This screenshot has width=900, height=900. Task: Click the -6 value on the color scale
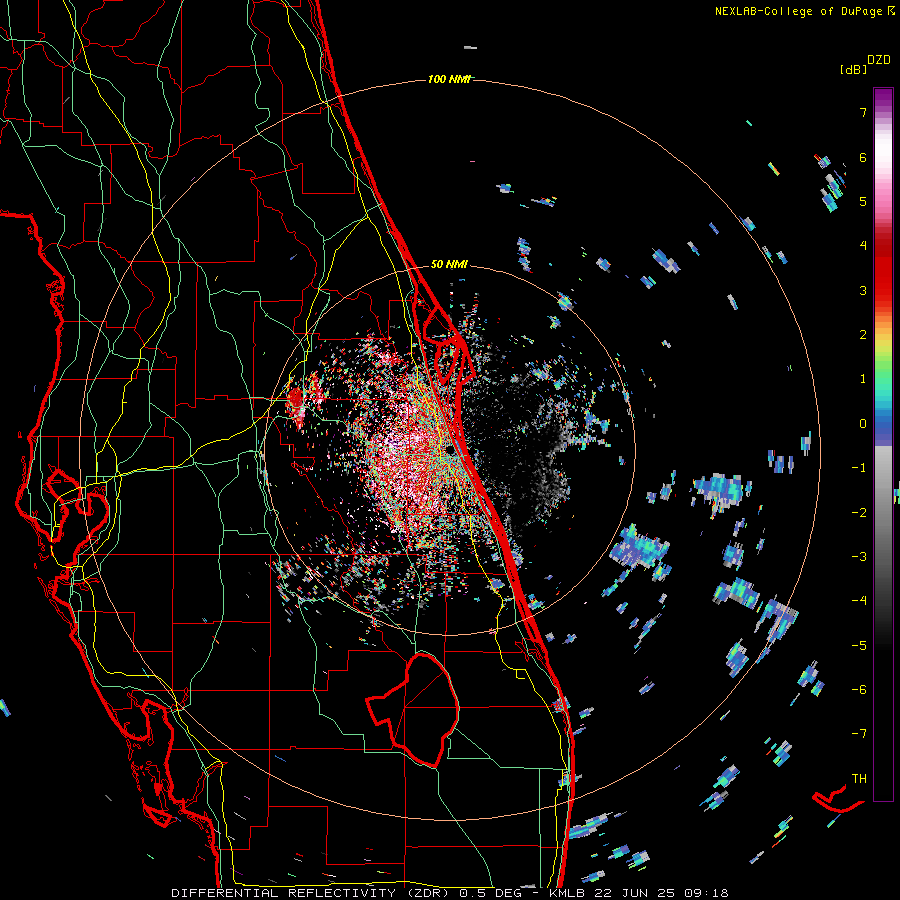pos(859,690)
